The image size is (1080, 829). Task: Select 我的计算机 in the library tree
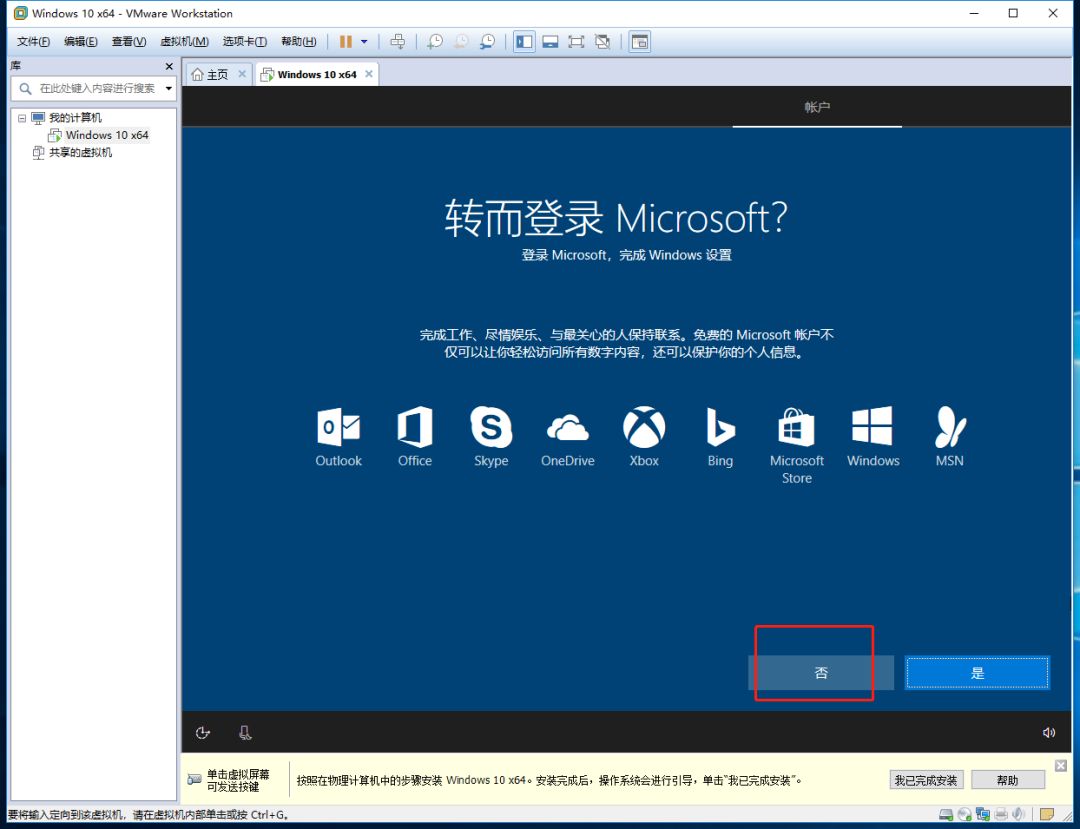74,118
